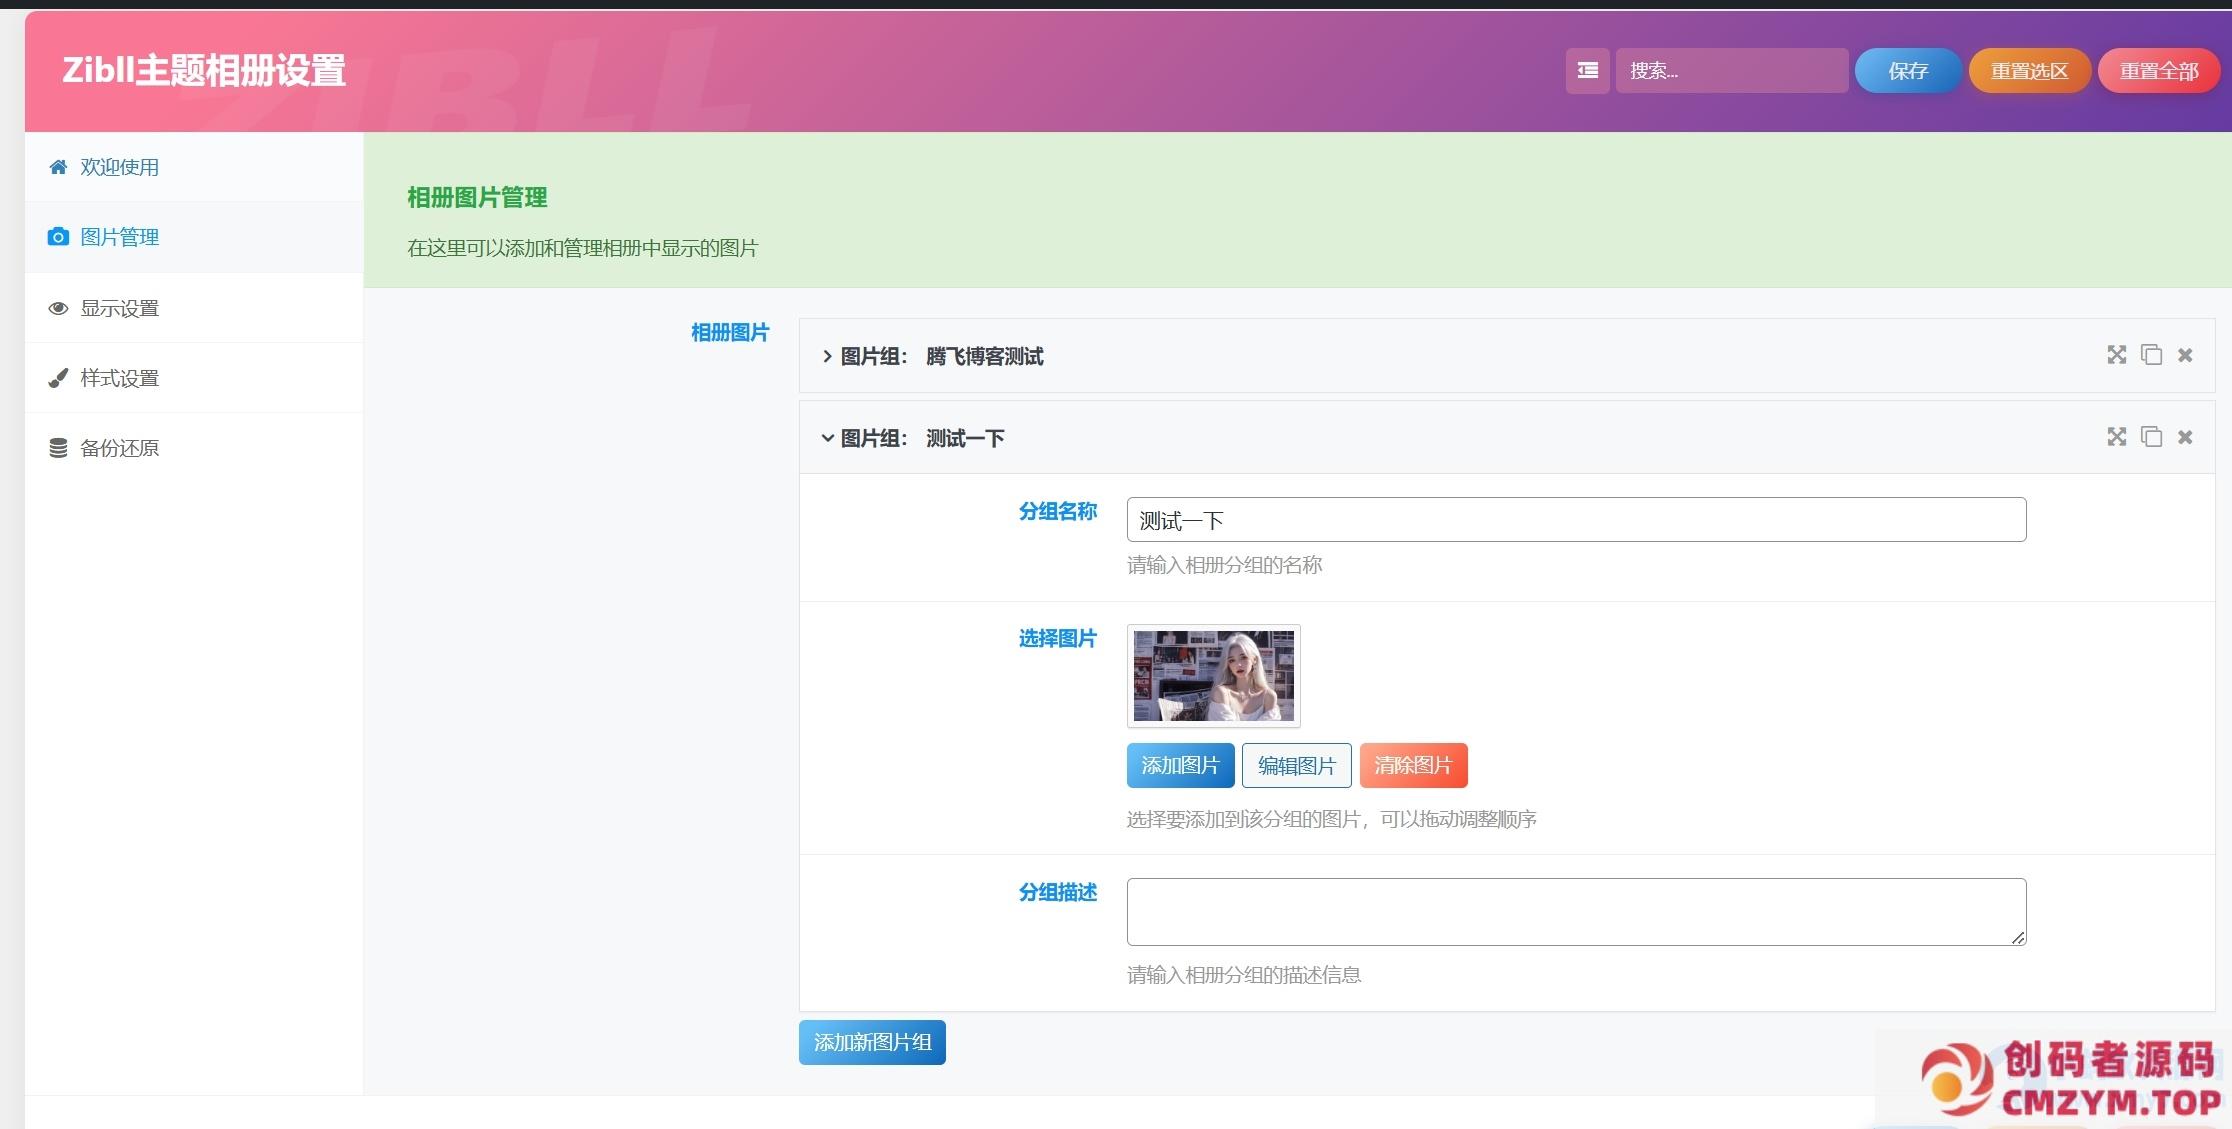Viewport: 2232px width, 1129px height.
Task: Delete the 测试一下 image group
Action: (2185, 437)
